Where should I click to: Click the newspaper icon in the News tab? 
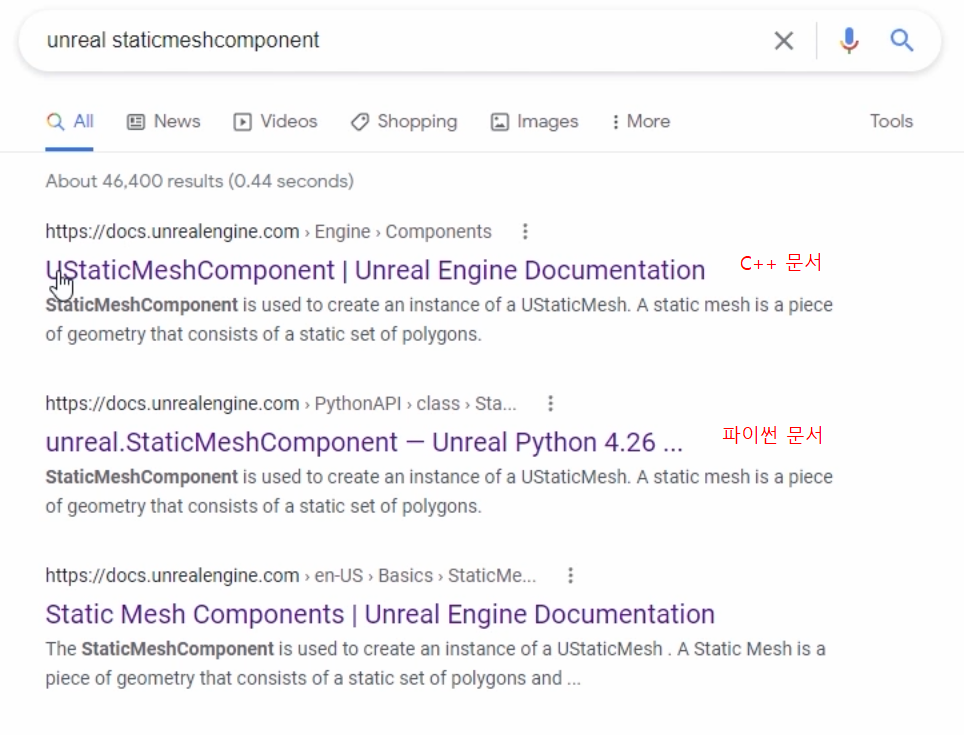coord(135,122)
